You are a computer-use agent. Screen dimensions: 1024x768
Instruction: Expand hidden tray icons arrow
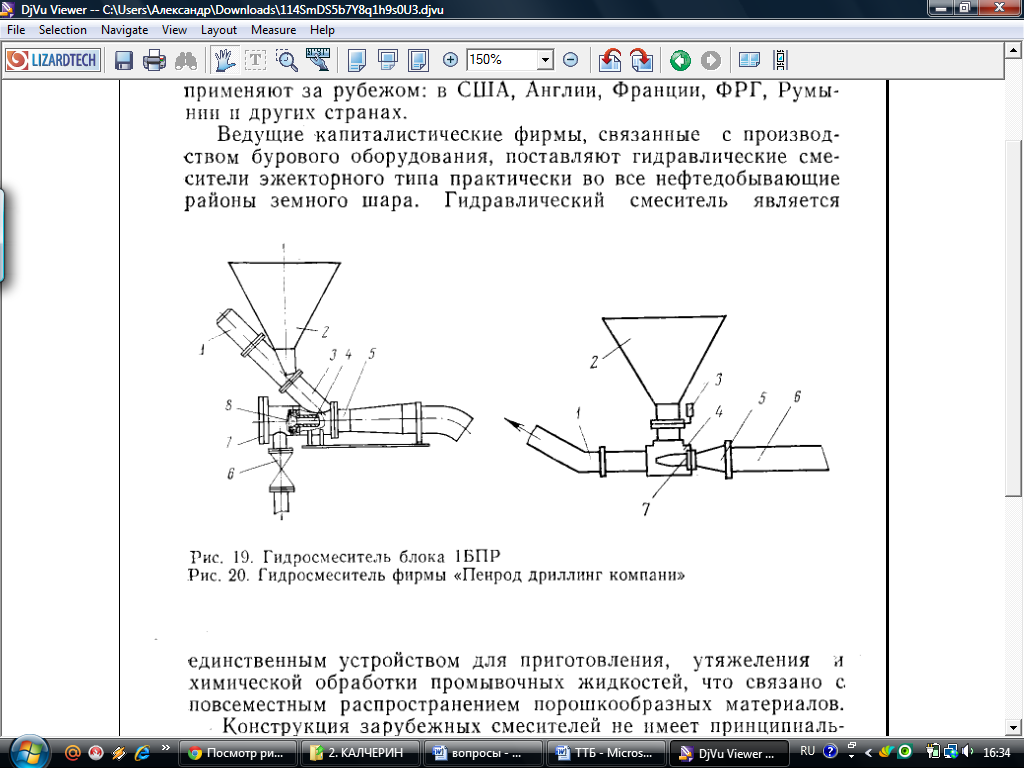pyautogui.click(x=868, y=753)
